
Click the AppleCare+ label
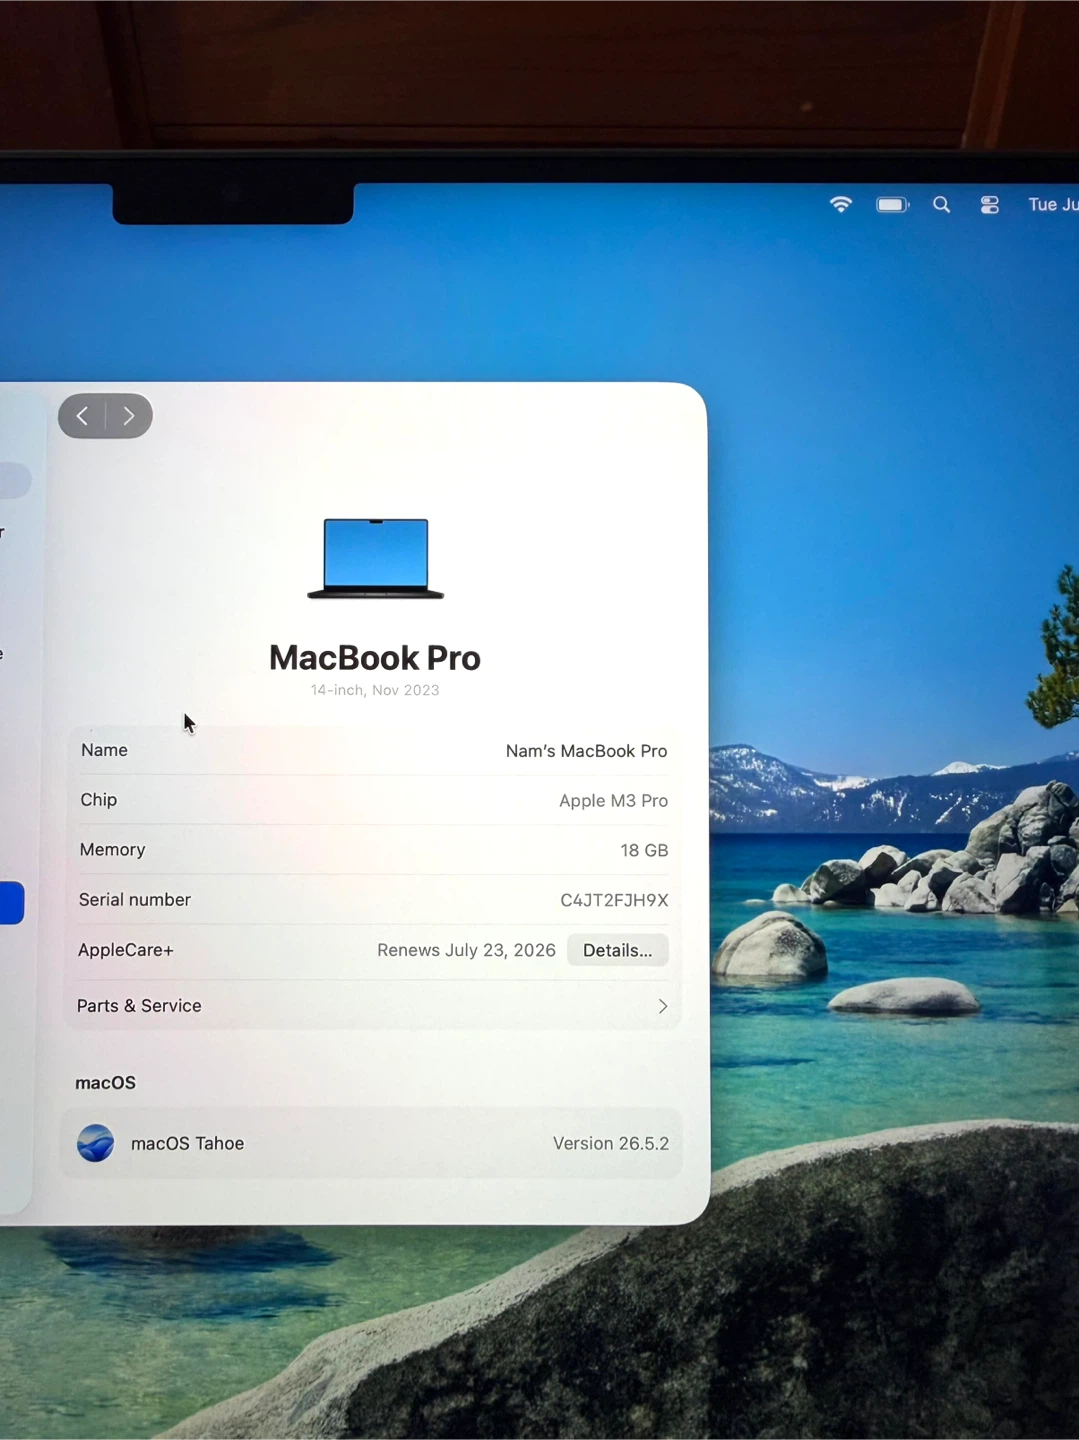[x=126, y=949]
